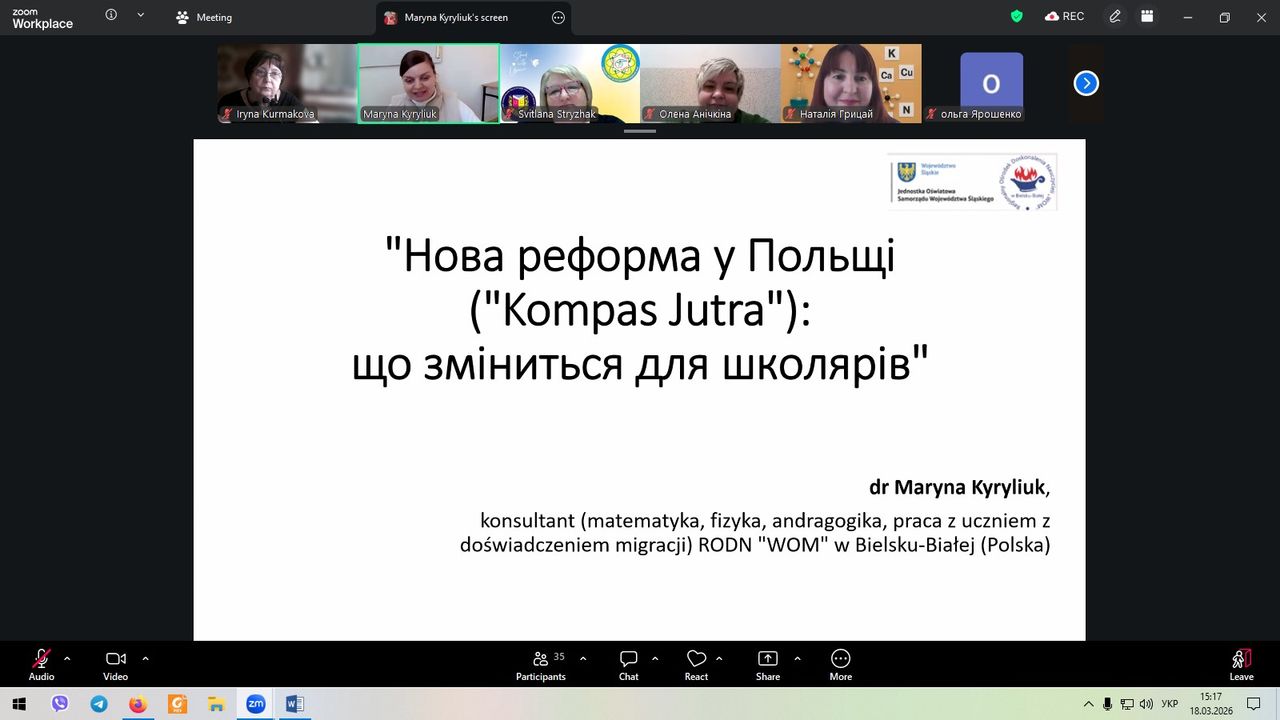This screenshot has height=720, width=1280.
Task: Select Maryna Kyryliuk's screen tab
Action: 455,17
